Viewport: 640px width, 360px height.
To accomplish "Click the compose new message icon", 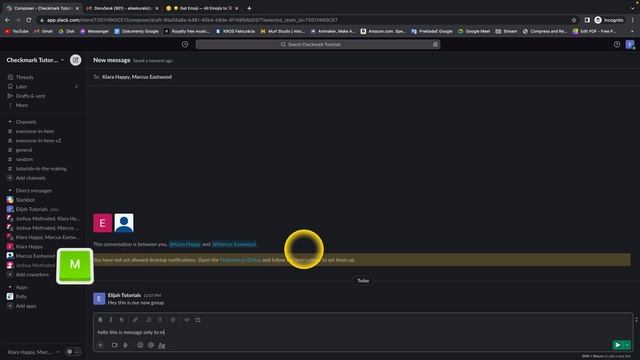I will 76,60.
